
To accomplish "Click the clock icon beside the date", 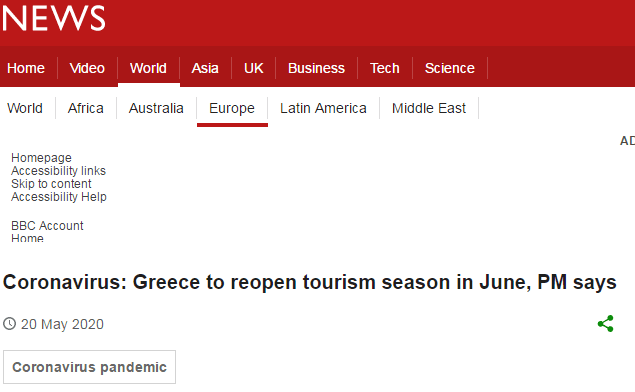I will [9, 324].
